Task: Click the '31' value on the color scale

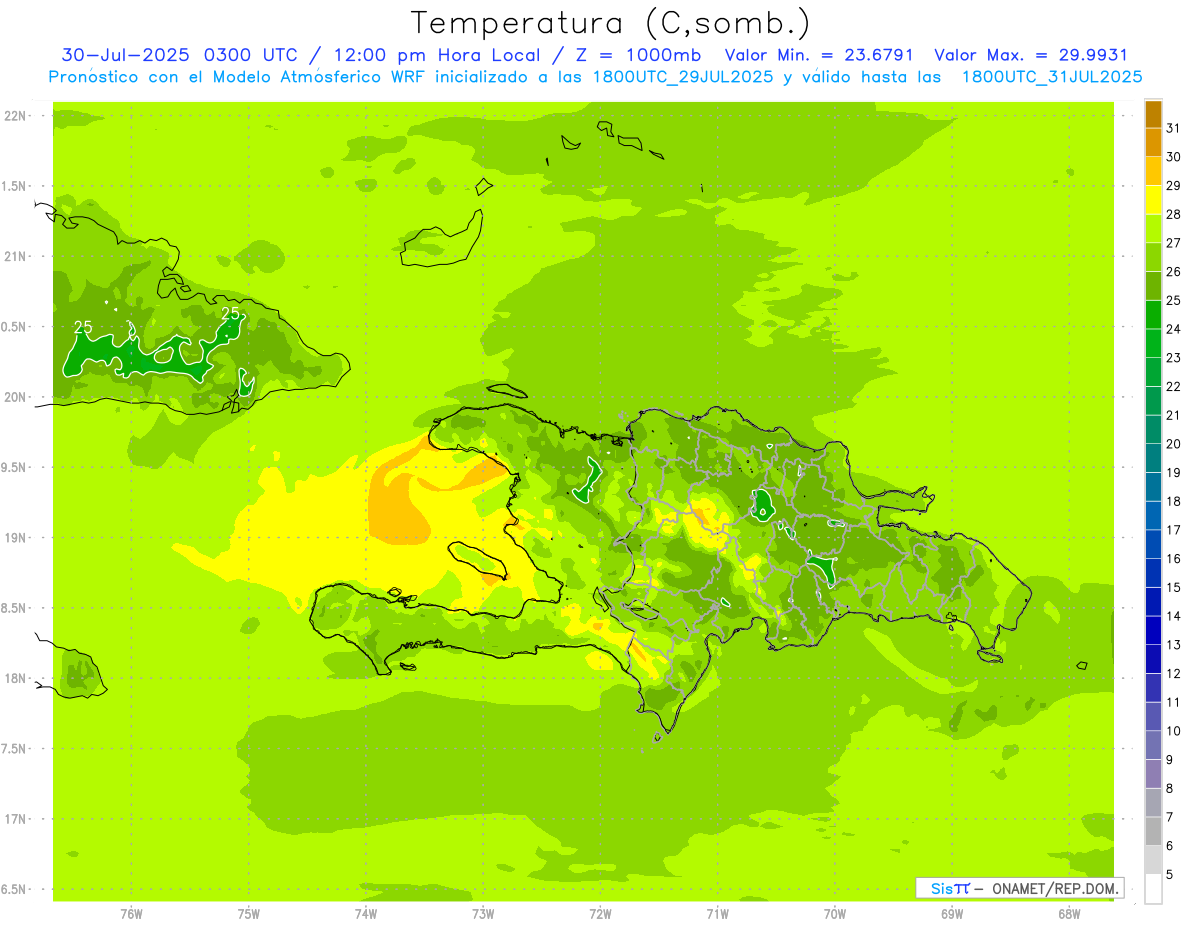Action: coord(1174,128)
